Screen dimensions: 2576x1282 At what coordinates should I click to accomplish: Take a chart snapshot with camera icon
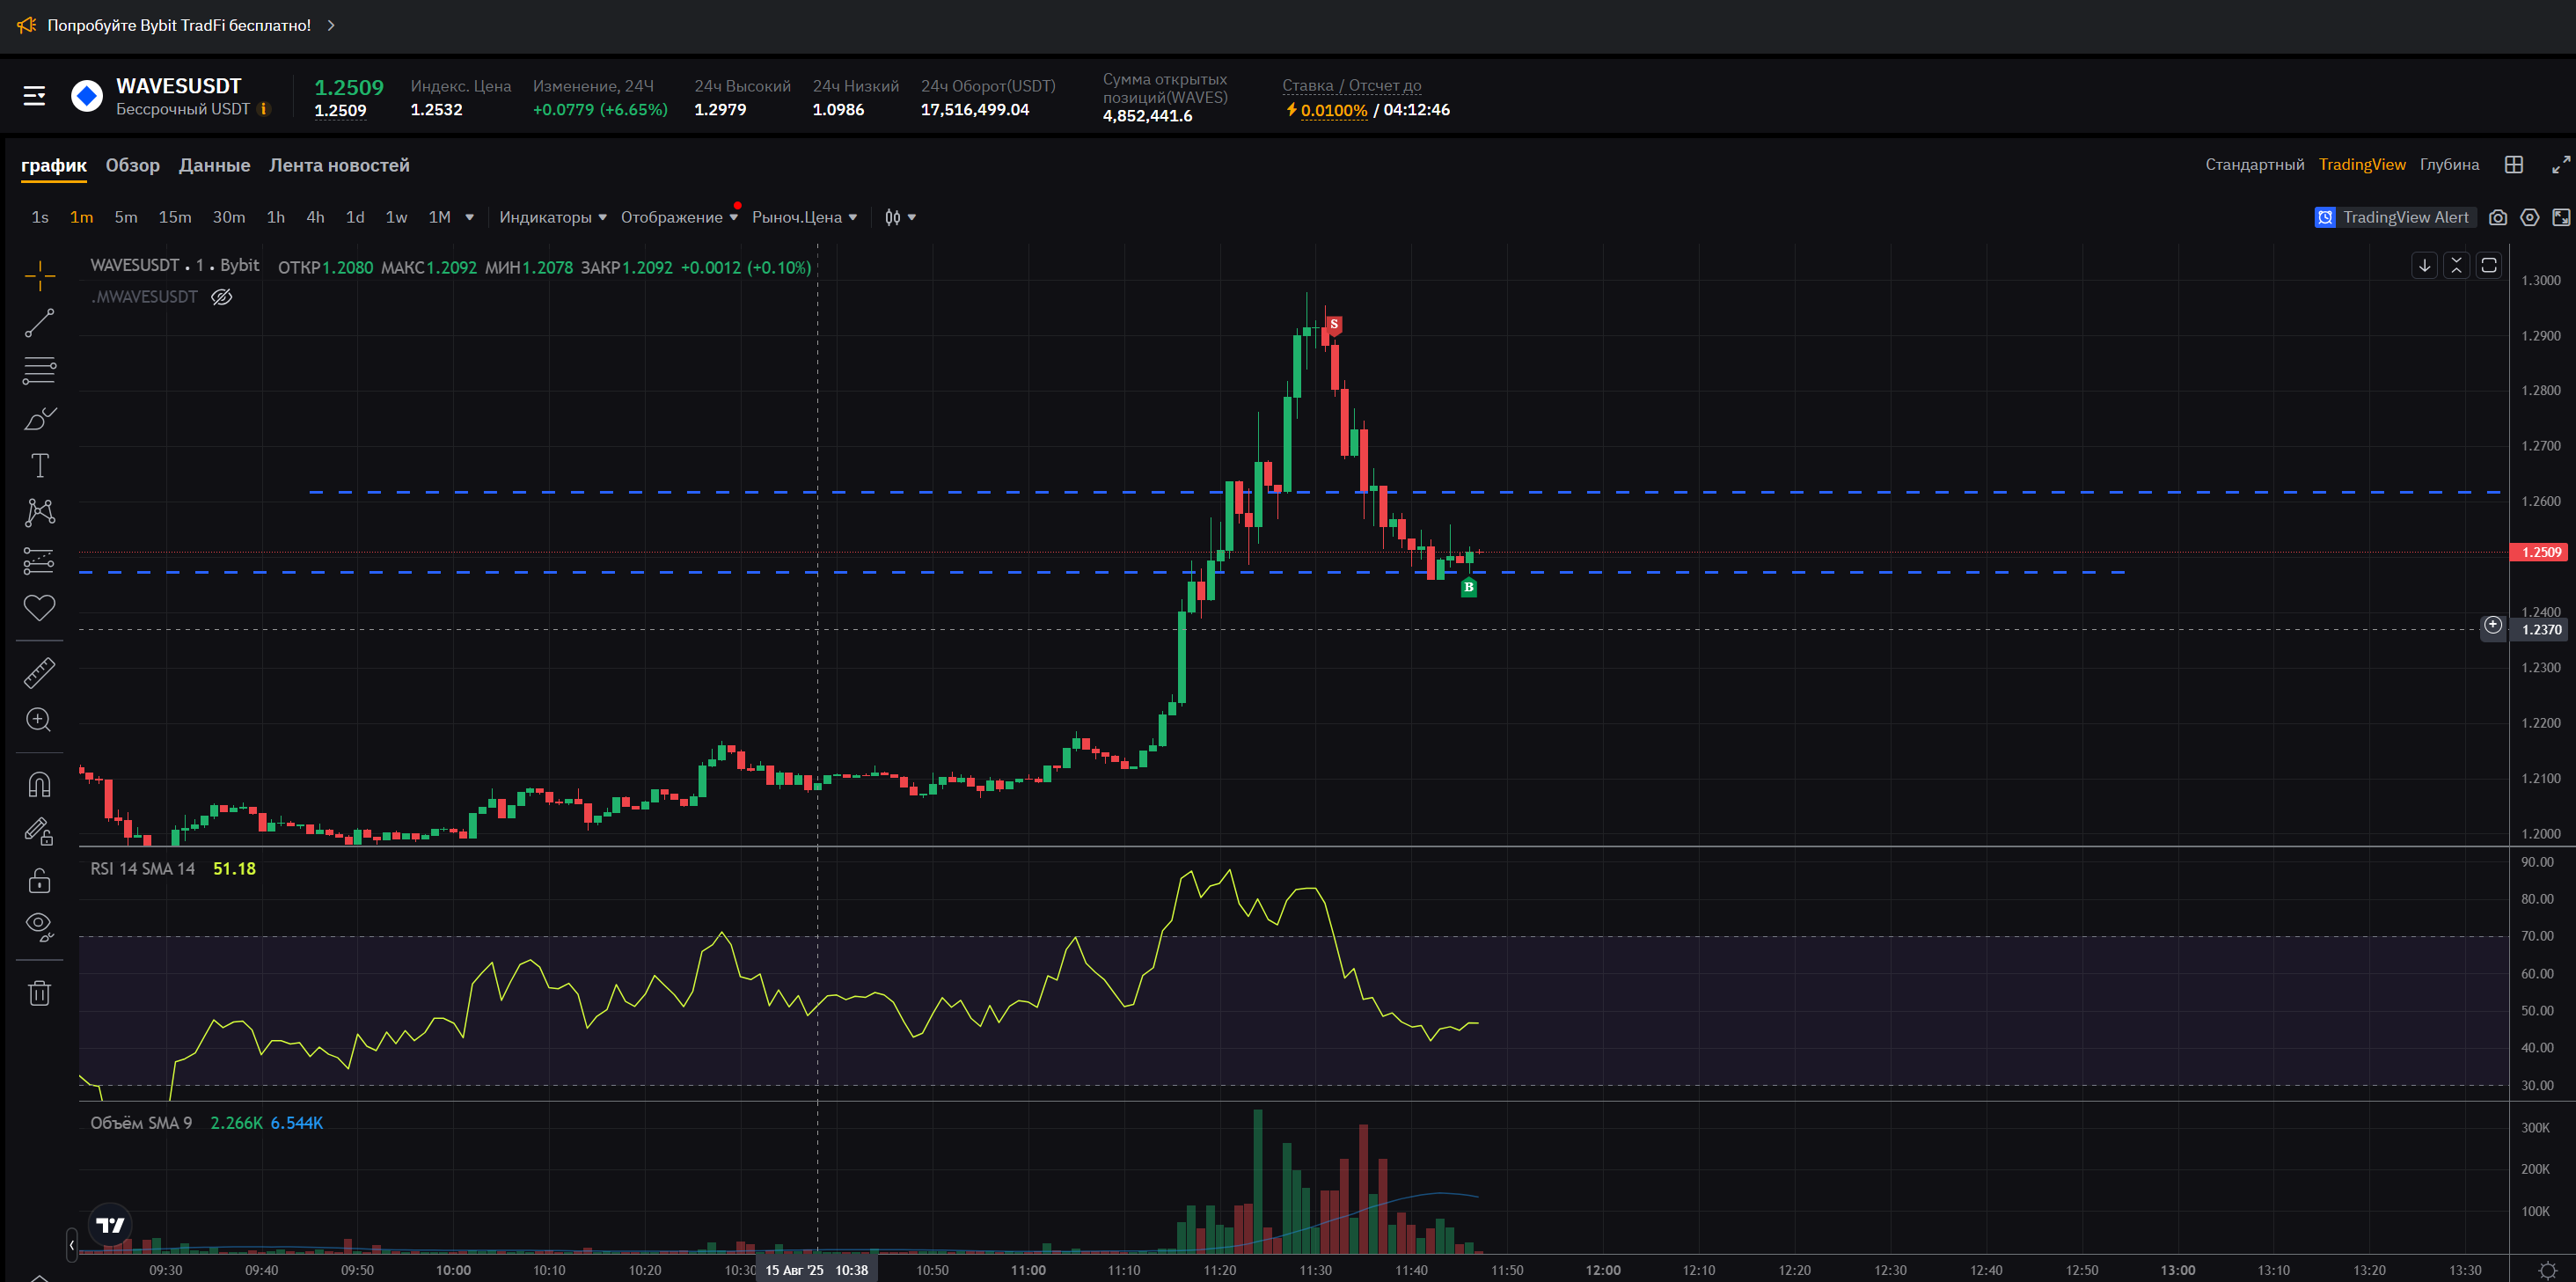[2497, 217]
